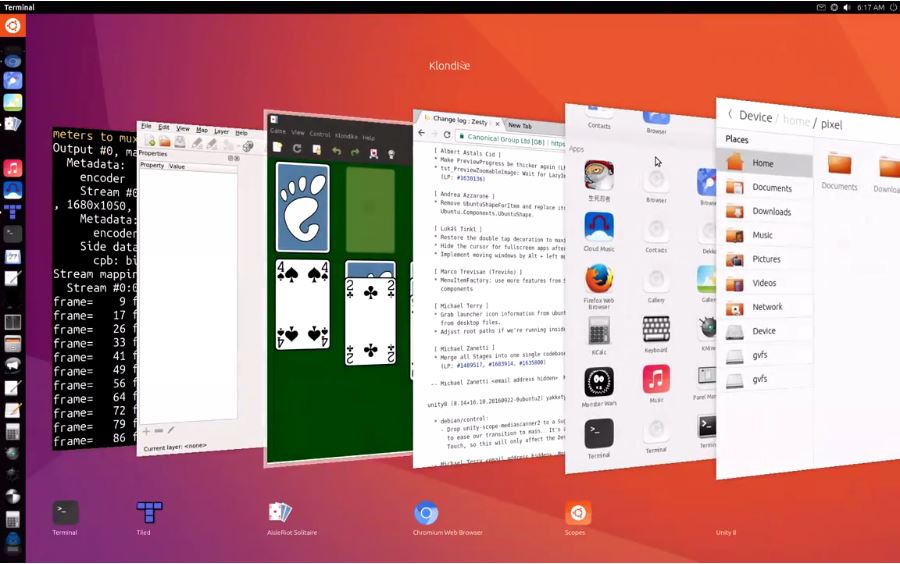Select the Tiled app icon in the switcher
This screenshot has height=564, width=900.
[149, 513]
